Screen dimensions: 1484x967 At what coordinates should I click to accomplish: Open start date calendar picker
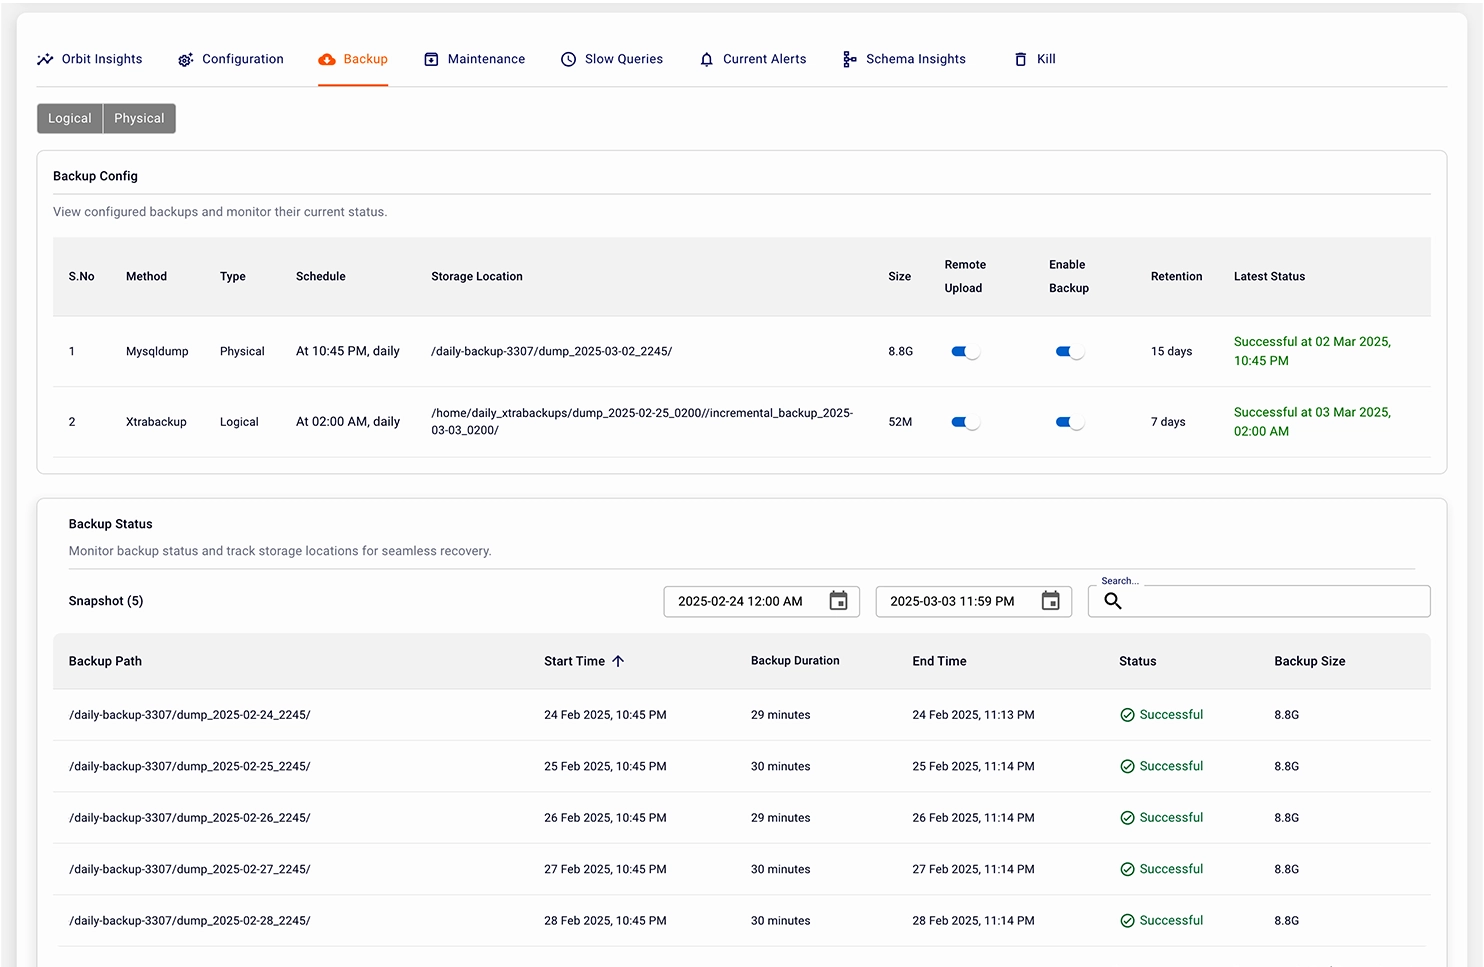click(x=838, y=601)
